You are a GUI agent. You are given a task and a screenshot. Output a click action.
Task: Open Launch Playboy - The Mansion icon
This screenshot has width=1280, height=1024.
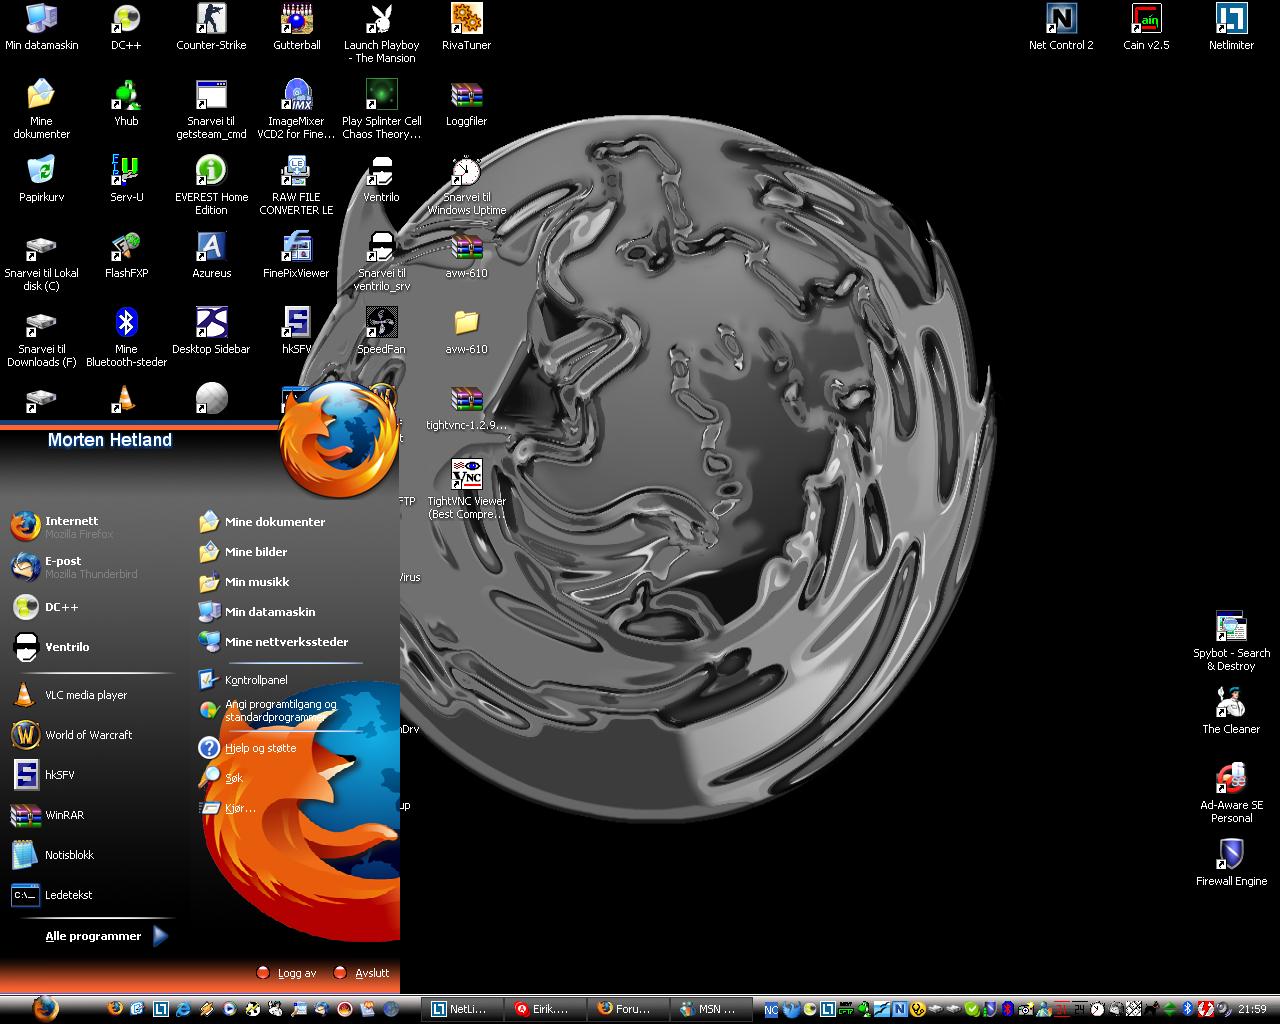(x=381, y=33)
